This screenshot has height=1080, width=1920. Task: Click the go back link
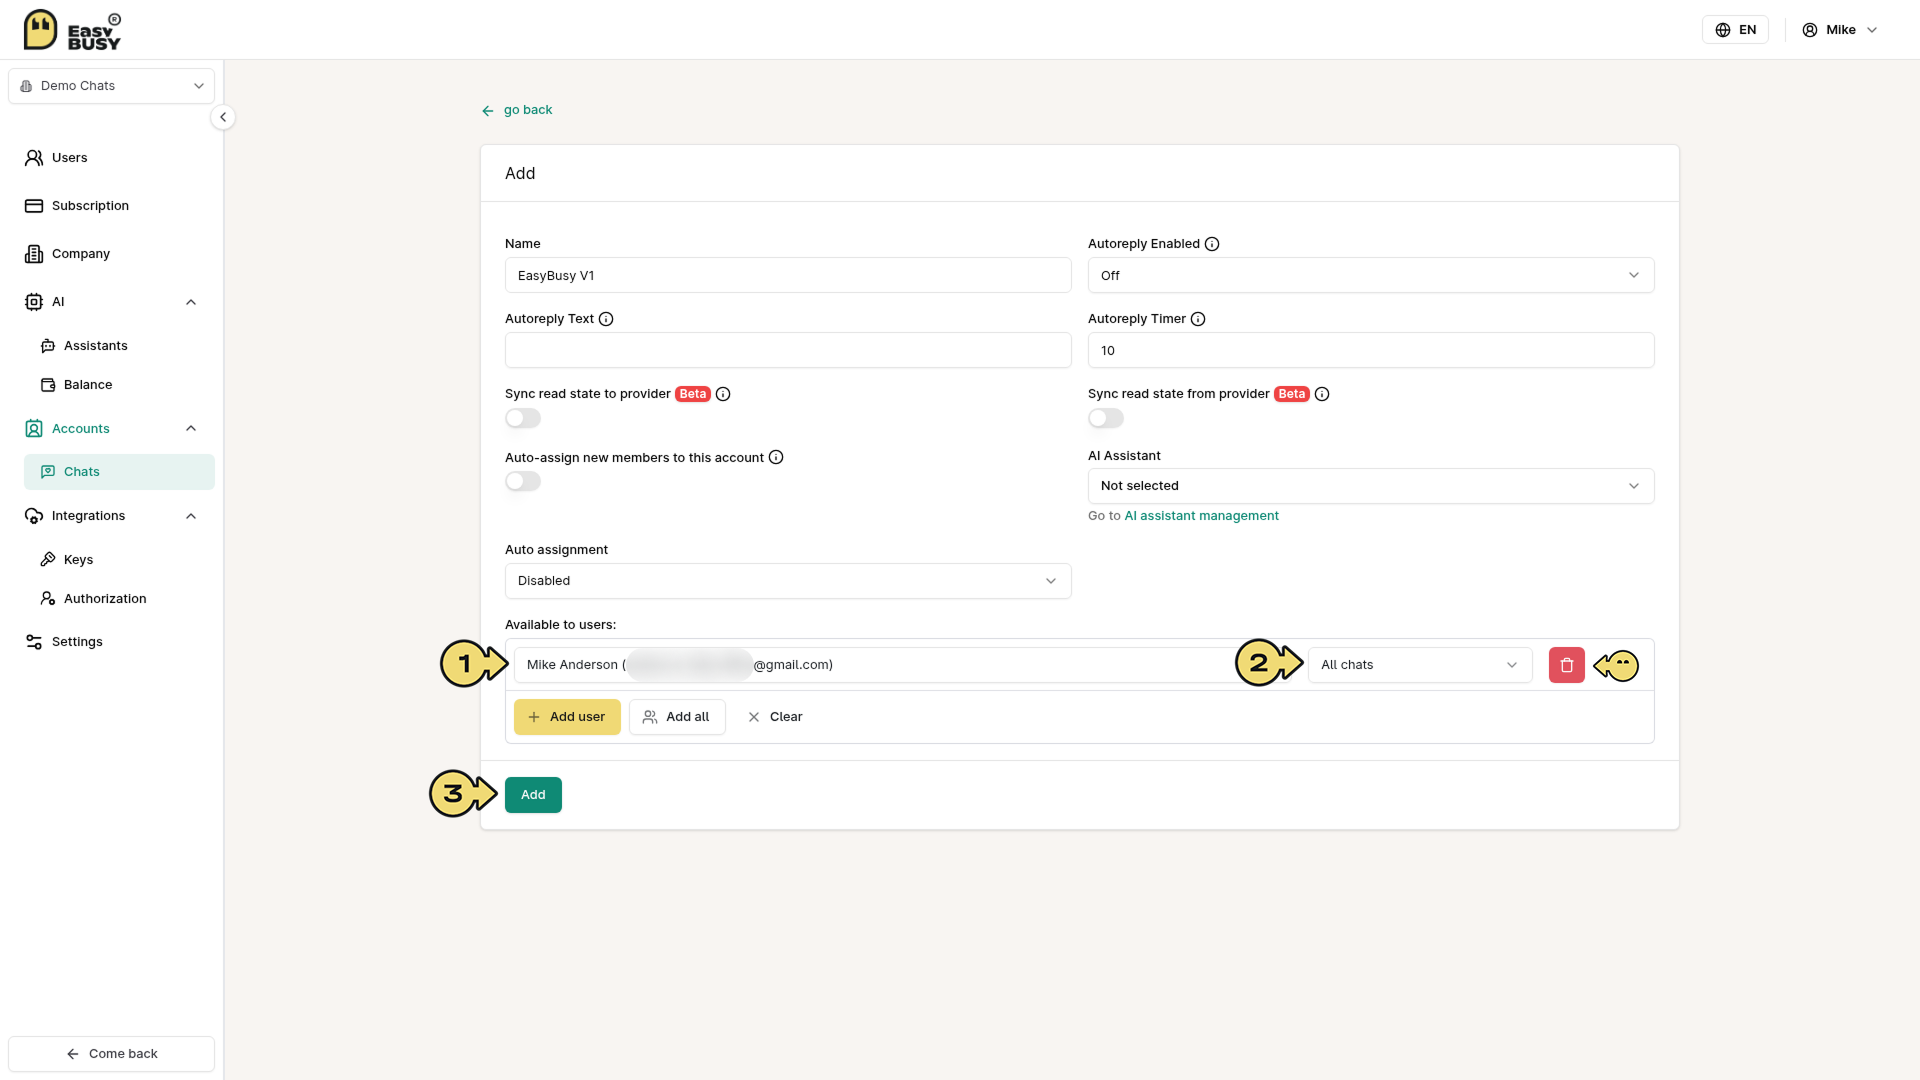point(517,110)
